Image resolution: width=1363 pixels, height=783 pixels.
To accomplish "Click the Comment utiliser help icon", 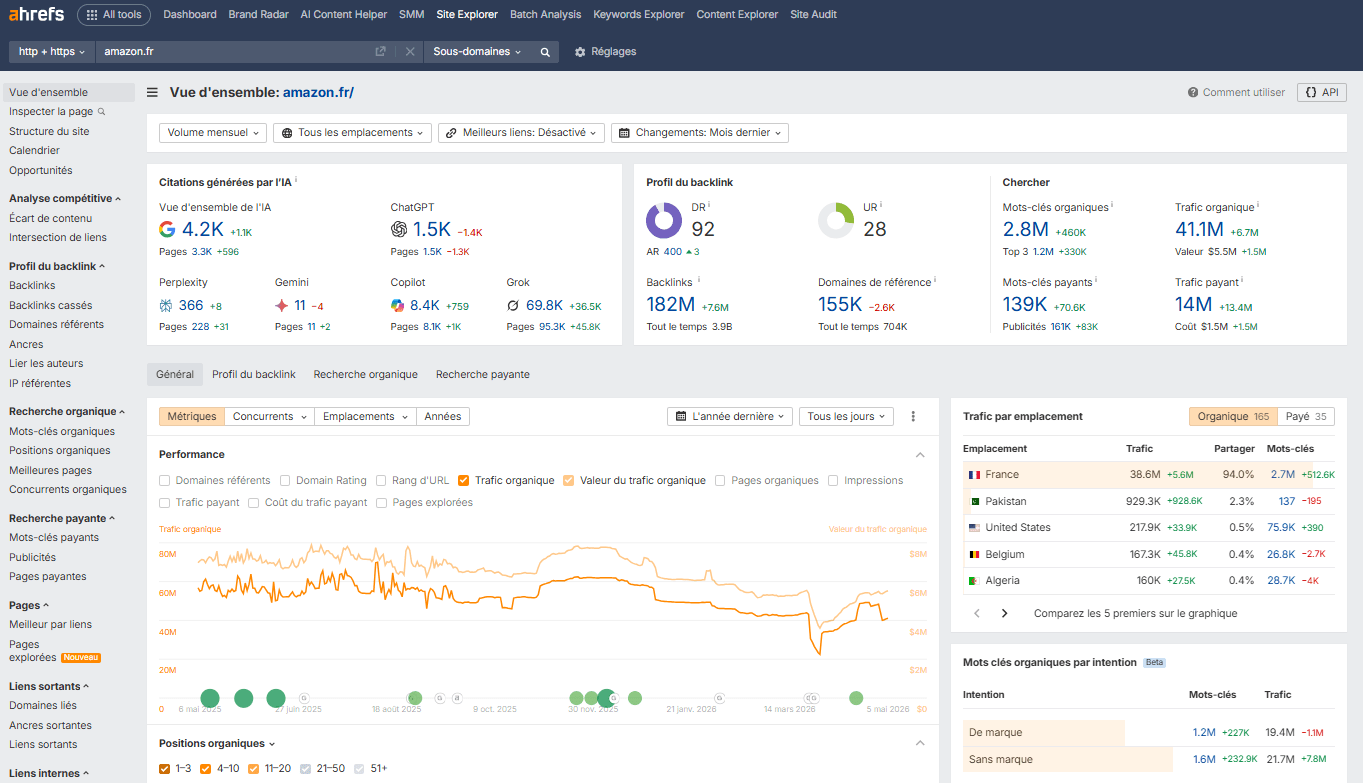I will pyautogui.click(x=1193, y=93).
